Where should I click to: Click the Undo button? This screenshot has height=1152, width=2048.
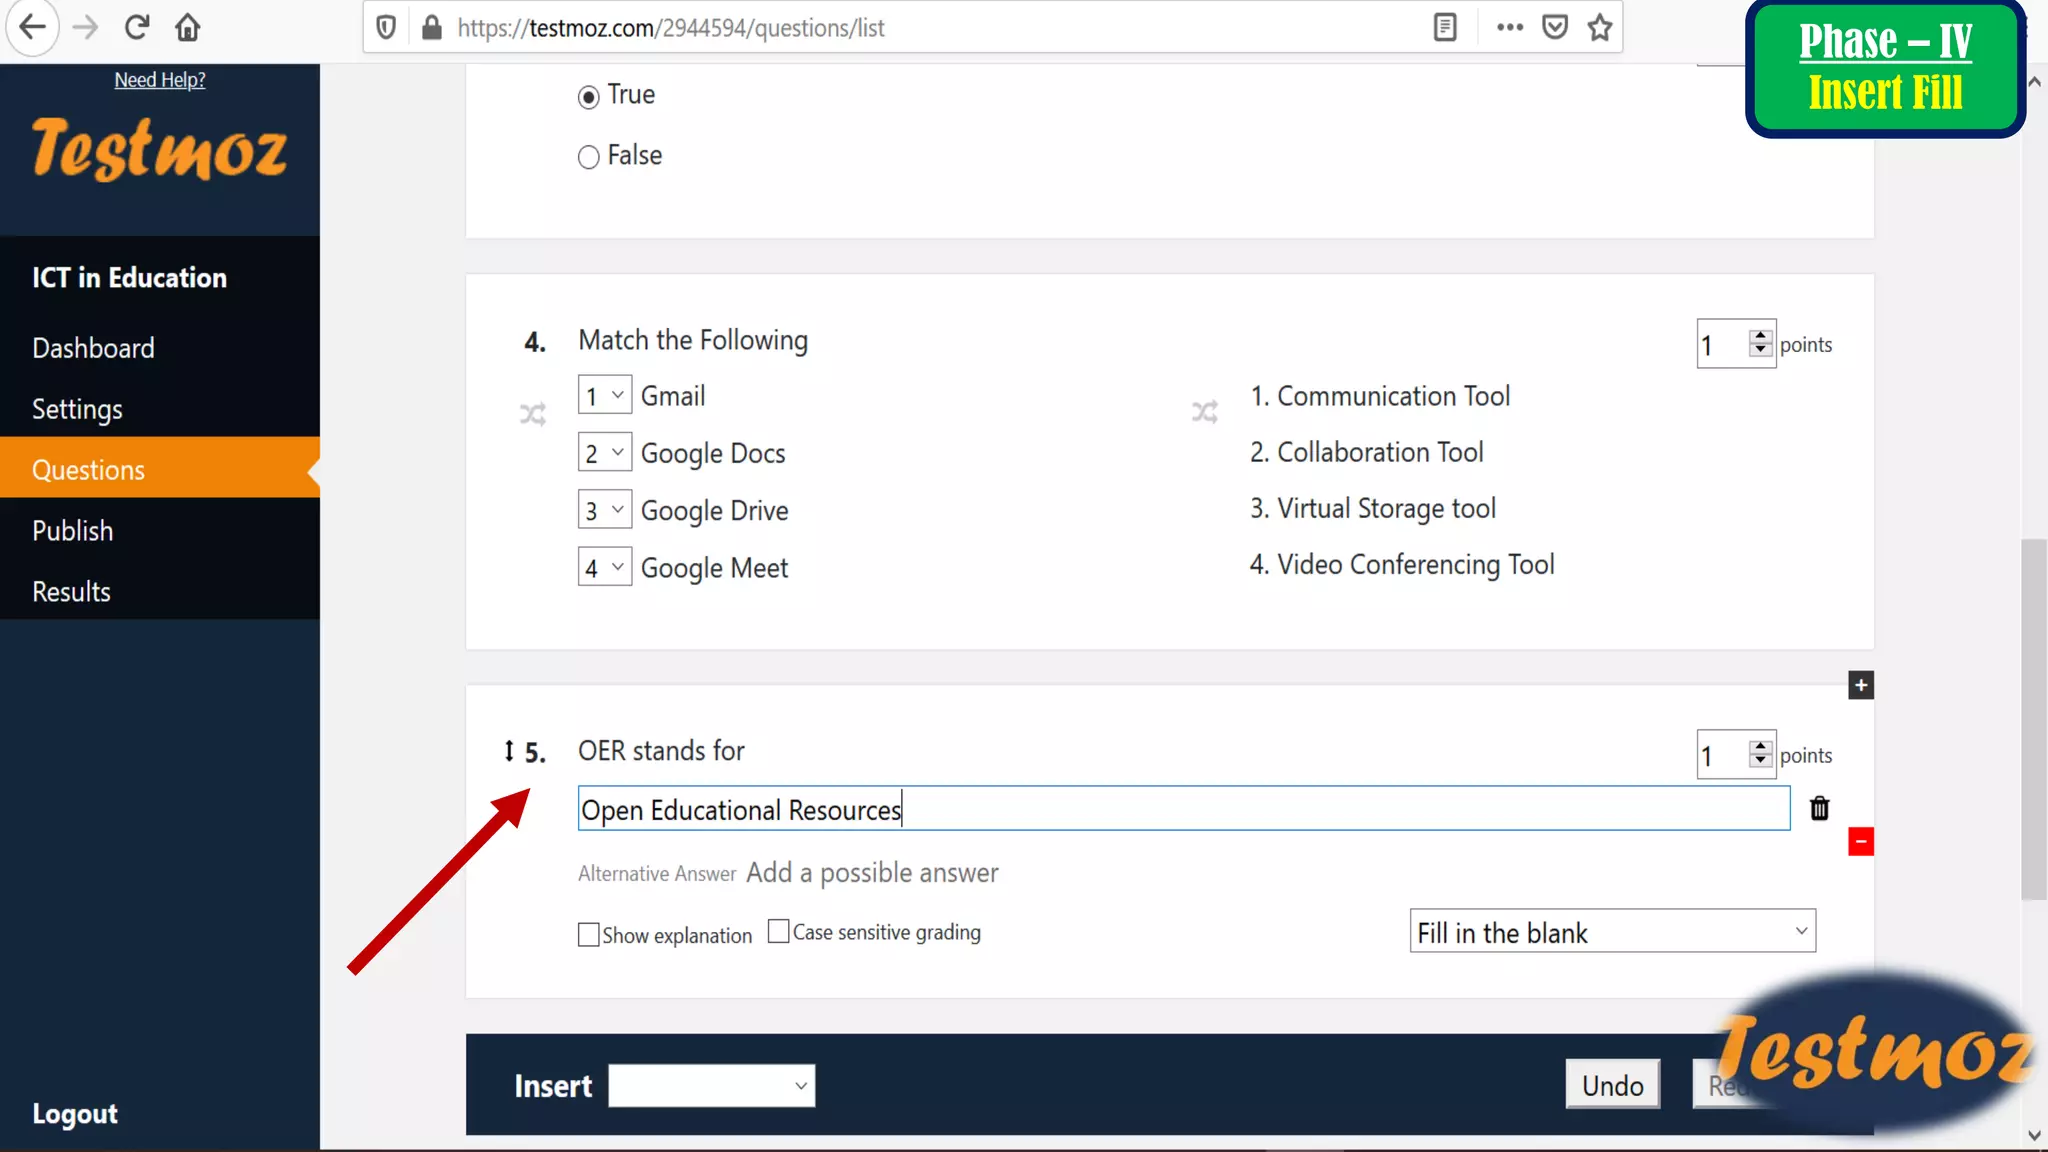[1612, 1085]
